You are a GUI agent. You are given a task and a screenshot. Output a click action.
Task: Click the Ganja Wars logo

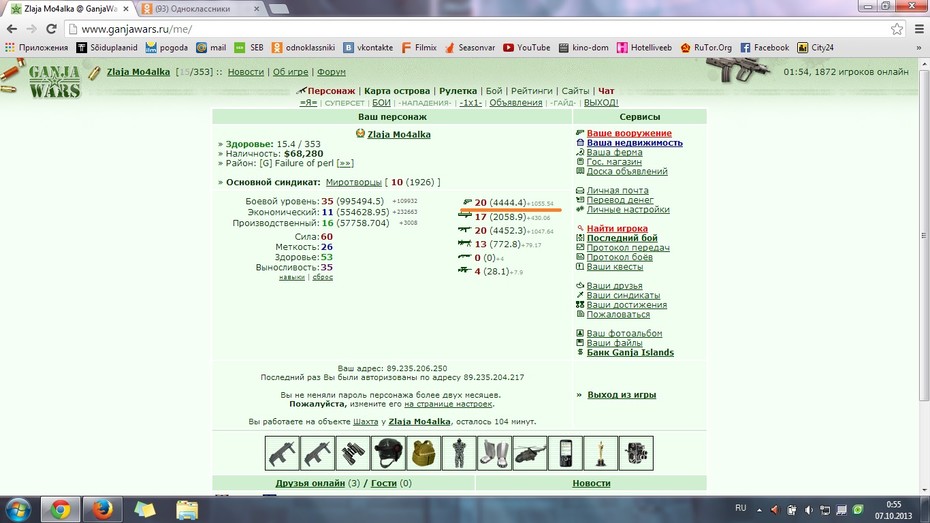(53, 82)
